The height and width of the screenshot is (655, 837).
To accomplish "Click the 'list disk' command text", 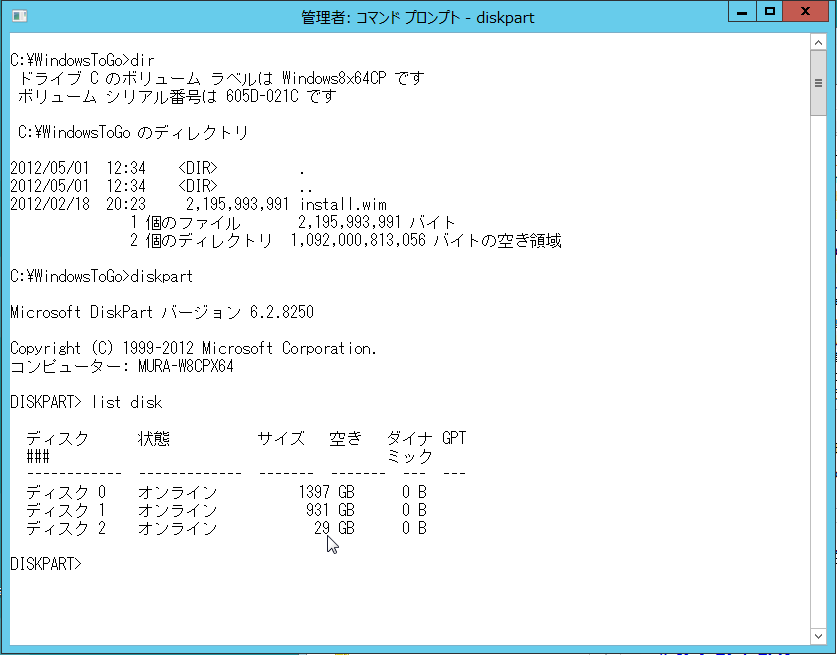I will click(127, 402).
